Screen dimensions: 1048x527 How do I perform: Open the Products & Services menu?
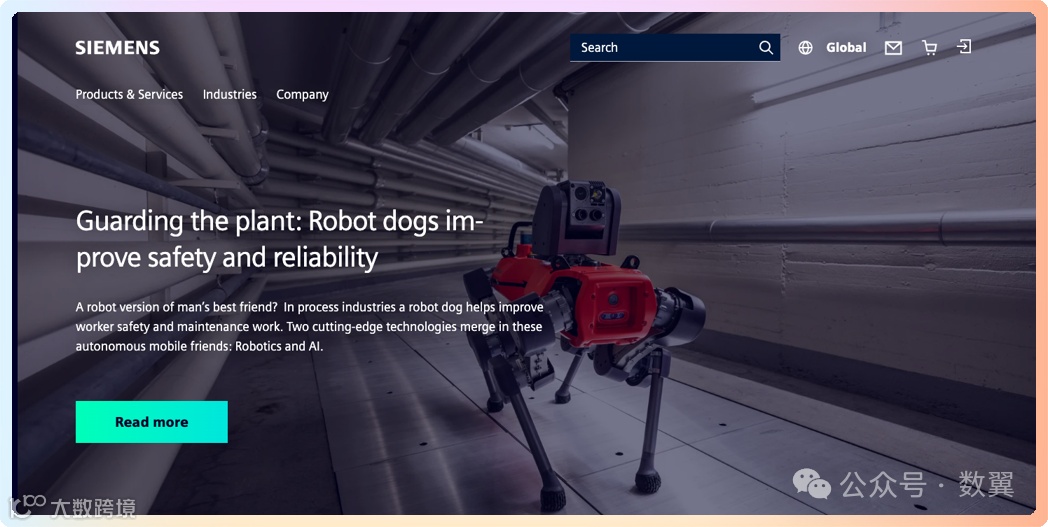coord(129,94)
